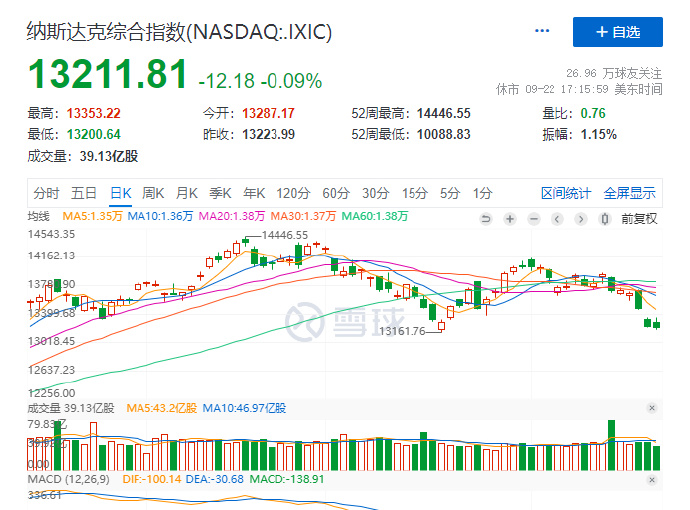This screenshot has width=690, height=510.
Task: Click the DIF:-100.14 value
Action: tap(152, 479)
